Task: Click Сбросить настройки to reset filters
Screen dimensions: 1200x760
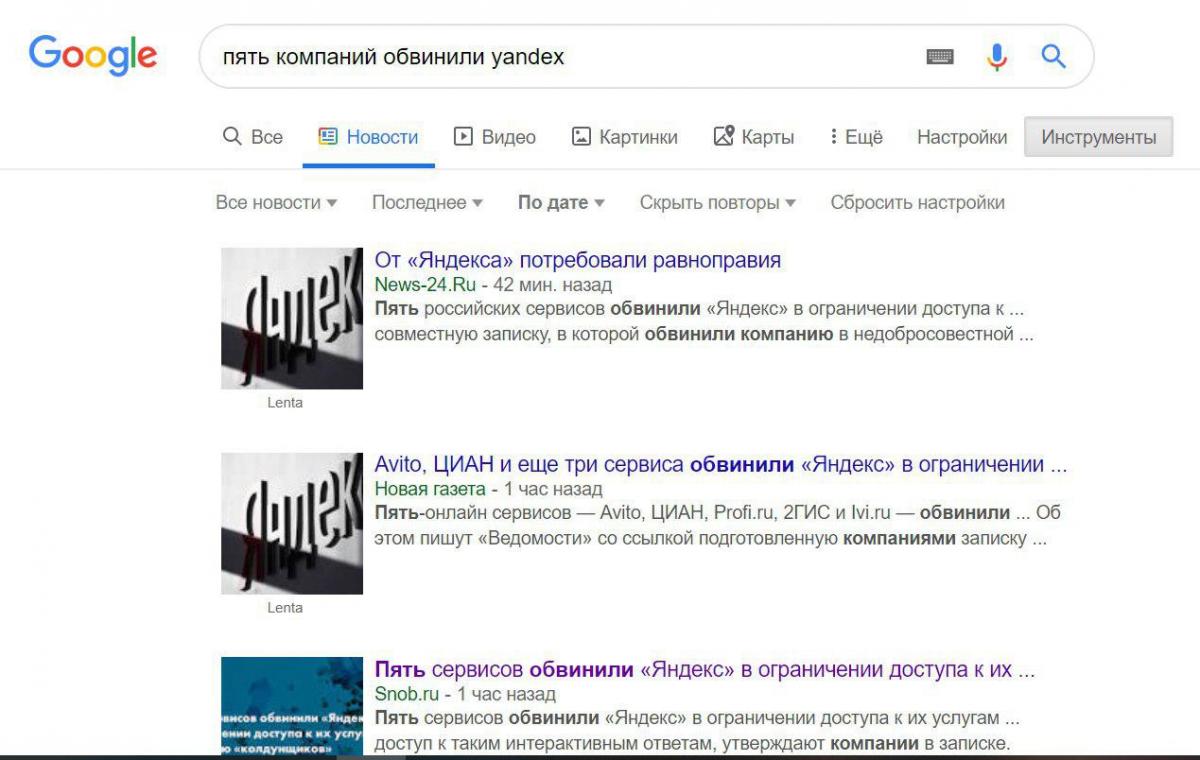Action: 917,202
